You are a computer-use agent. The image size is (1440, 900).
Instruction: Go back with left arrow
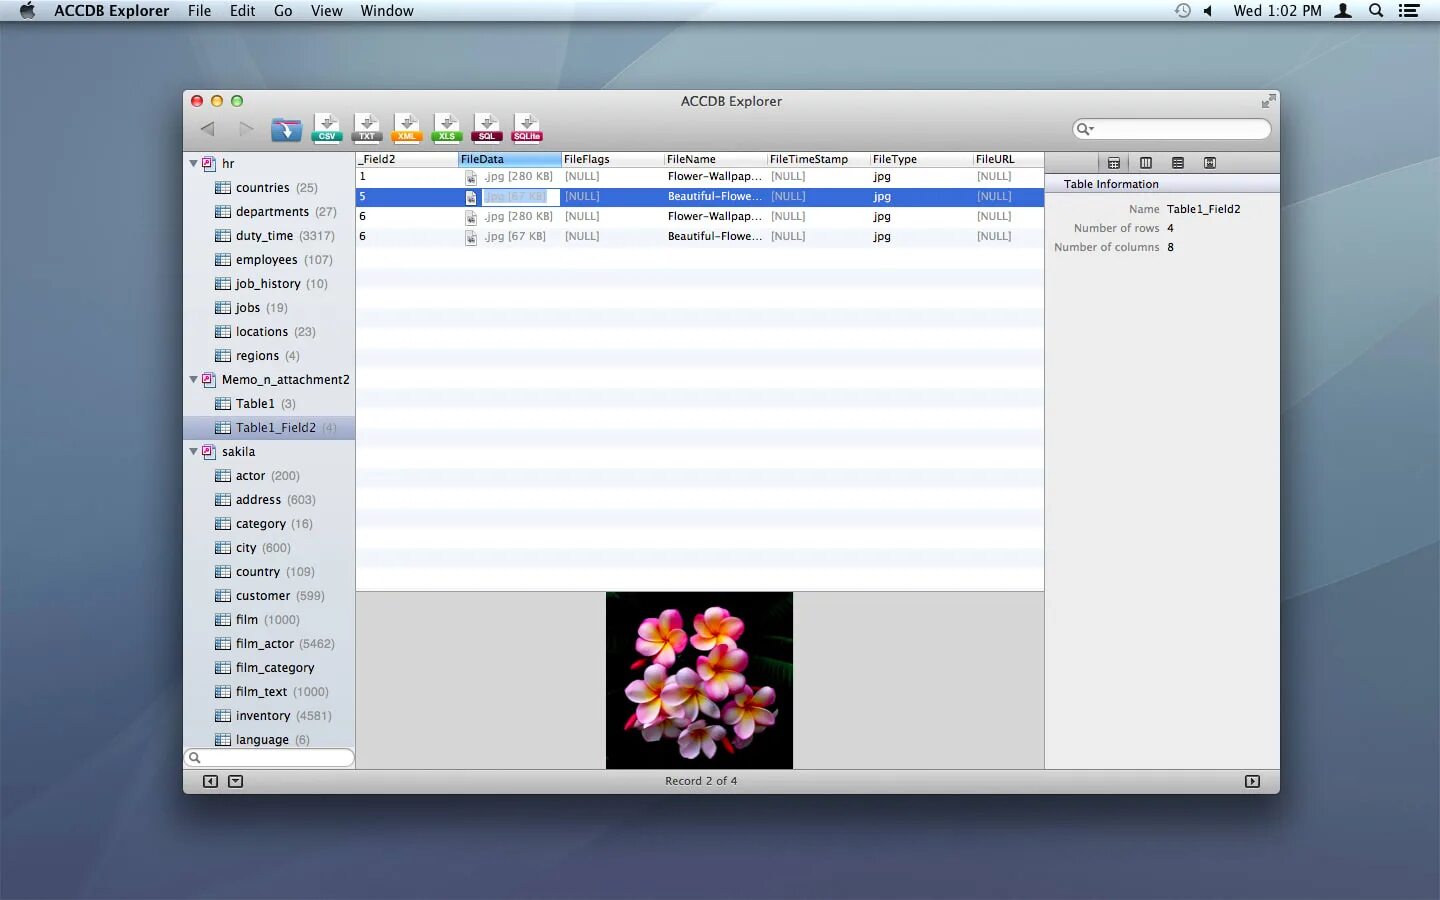pos(208,128)
